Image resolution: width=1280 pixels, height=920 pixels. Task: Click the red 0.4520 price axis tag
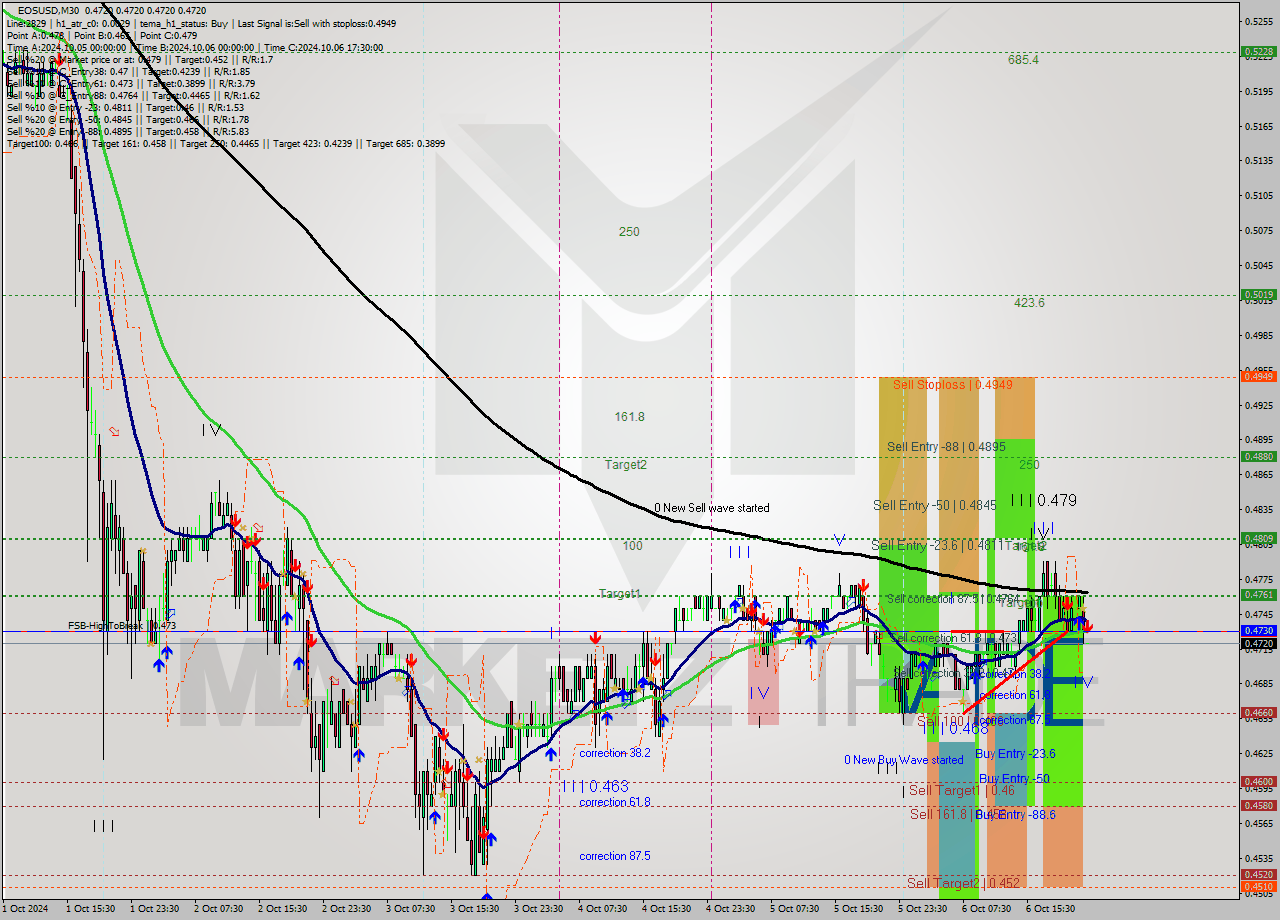tap(1258, 874)
